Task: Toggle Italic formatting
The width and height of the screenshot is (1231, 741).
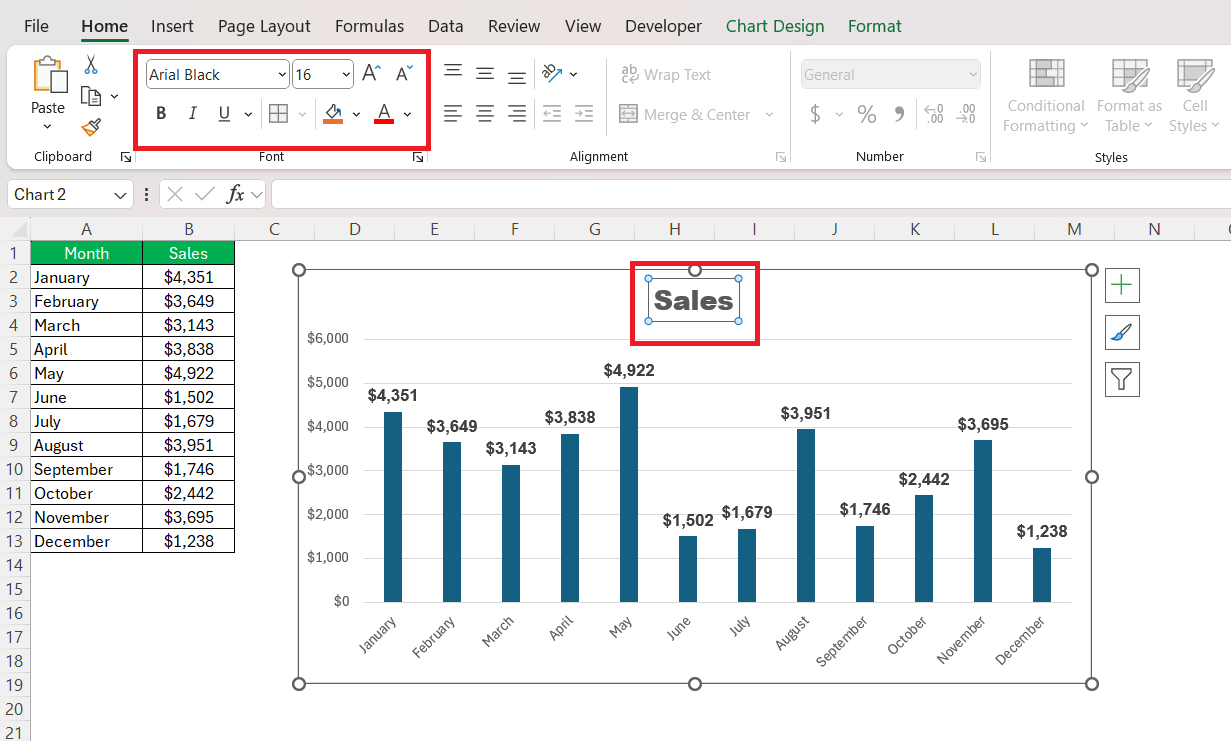Action: tap(193, 114)
